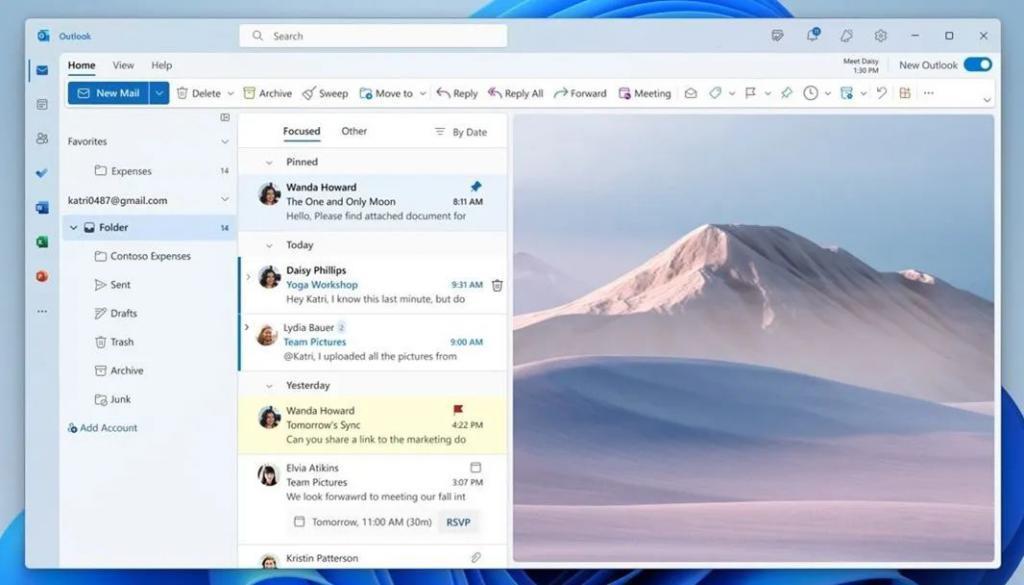Click the Undo arrow in the toolbar

881,93
